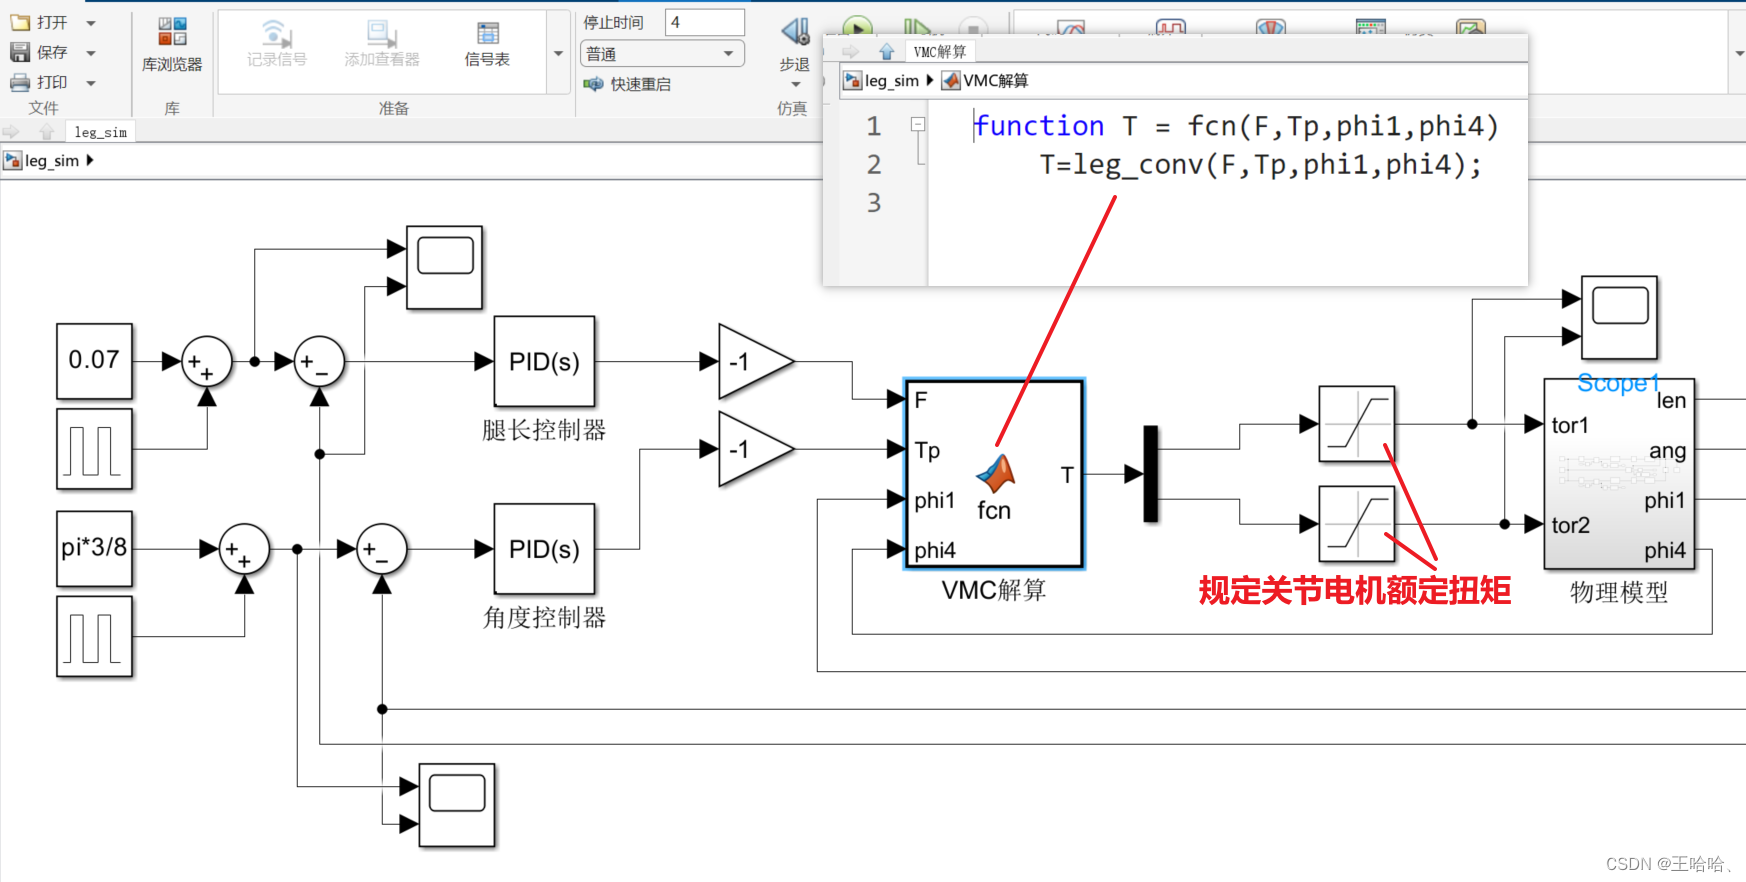Expand the 准备 gallery arrow
Image resolution: width=1746 pixels, height=882 pixels.
[558, 53]
